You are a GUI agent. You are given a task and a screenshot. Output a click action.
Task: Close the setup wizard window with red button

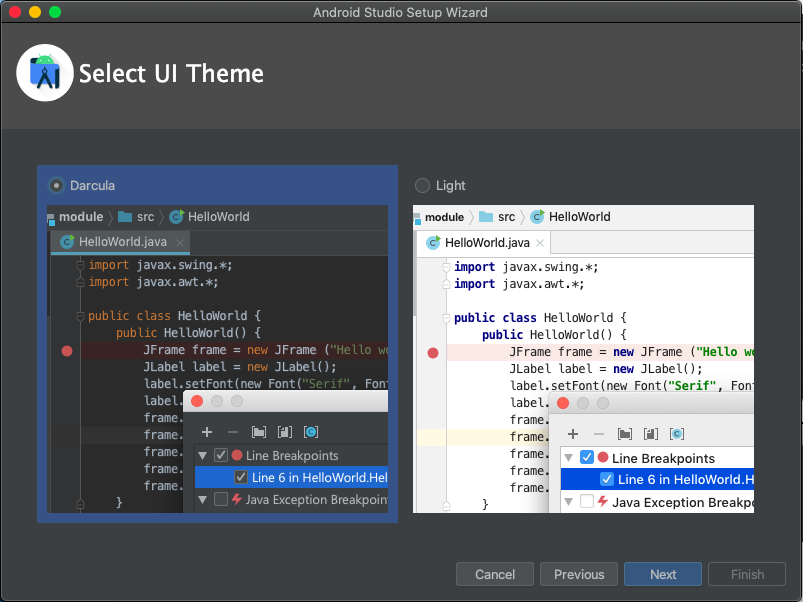(x=15, y=12)
